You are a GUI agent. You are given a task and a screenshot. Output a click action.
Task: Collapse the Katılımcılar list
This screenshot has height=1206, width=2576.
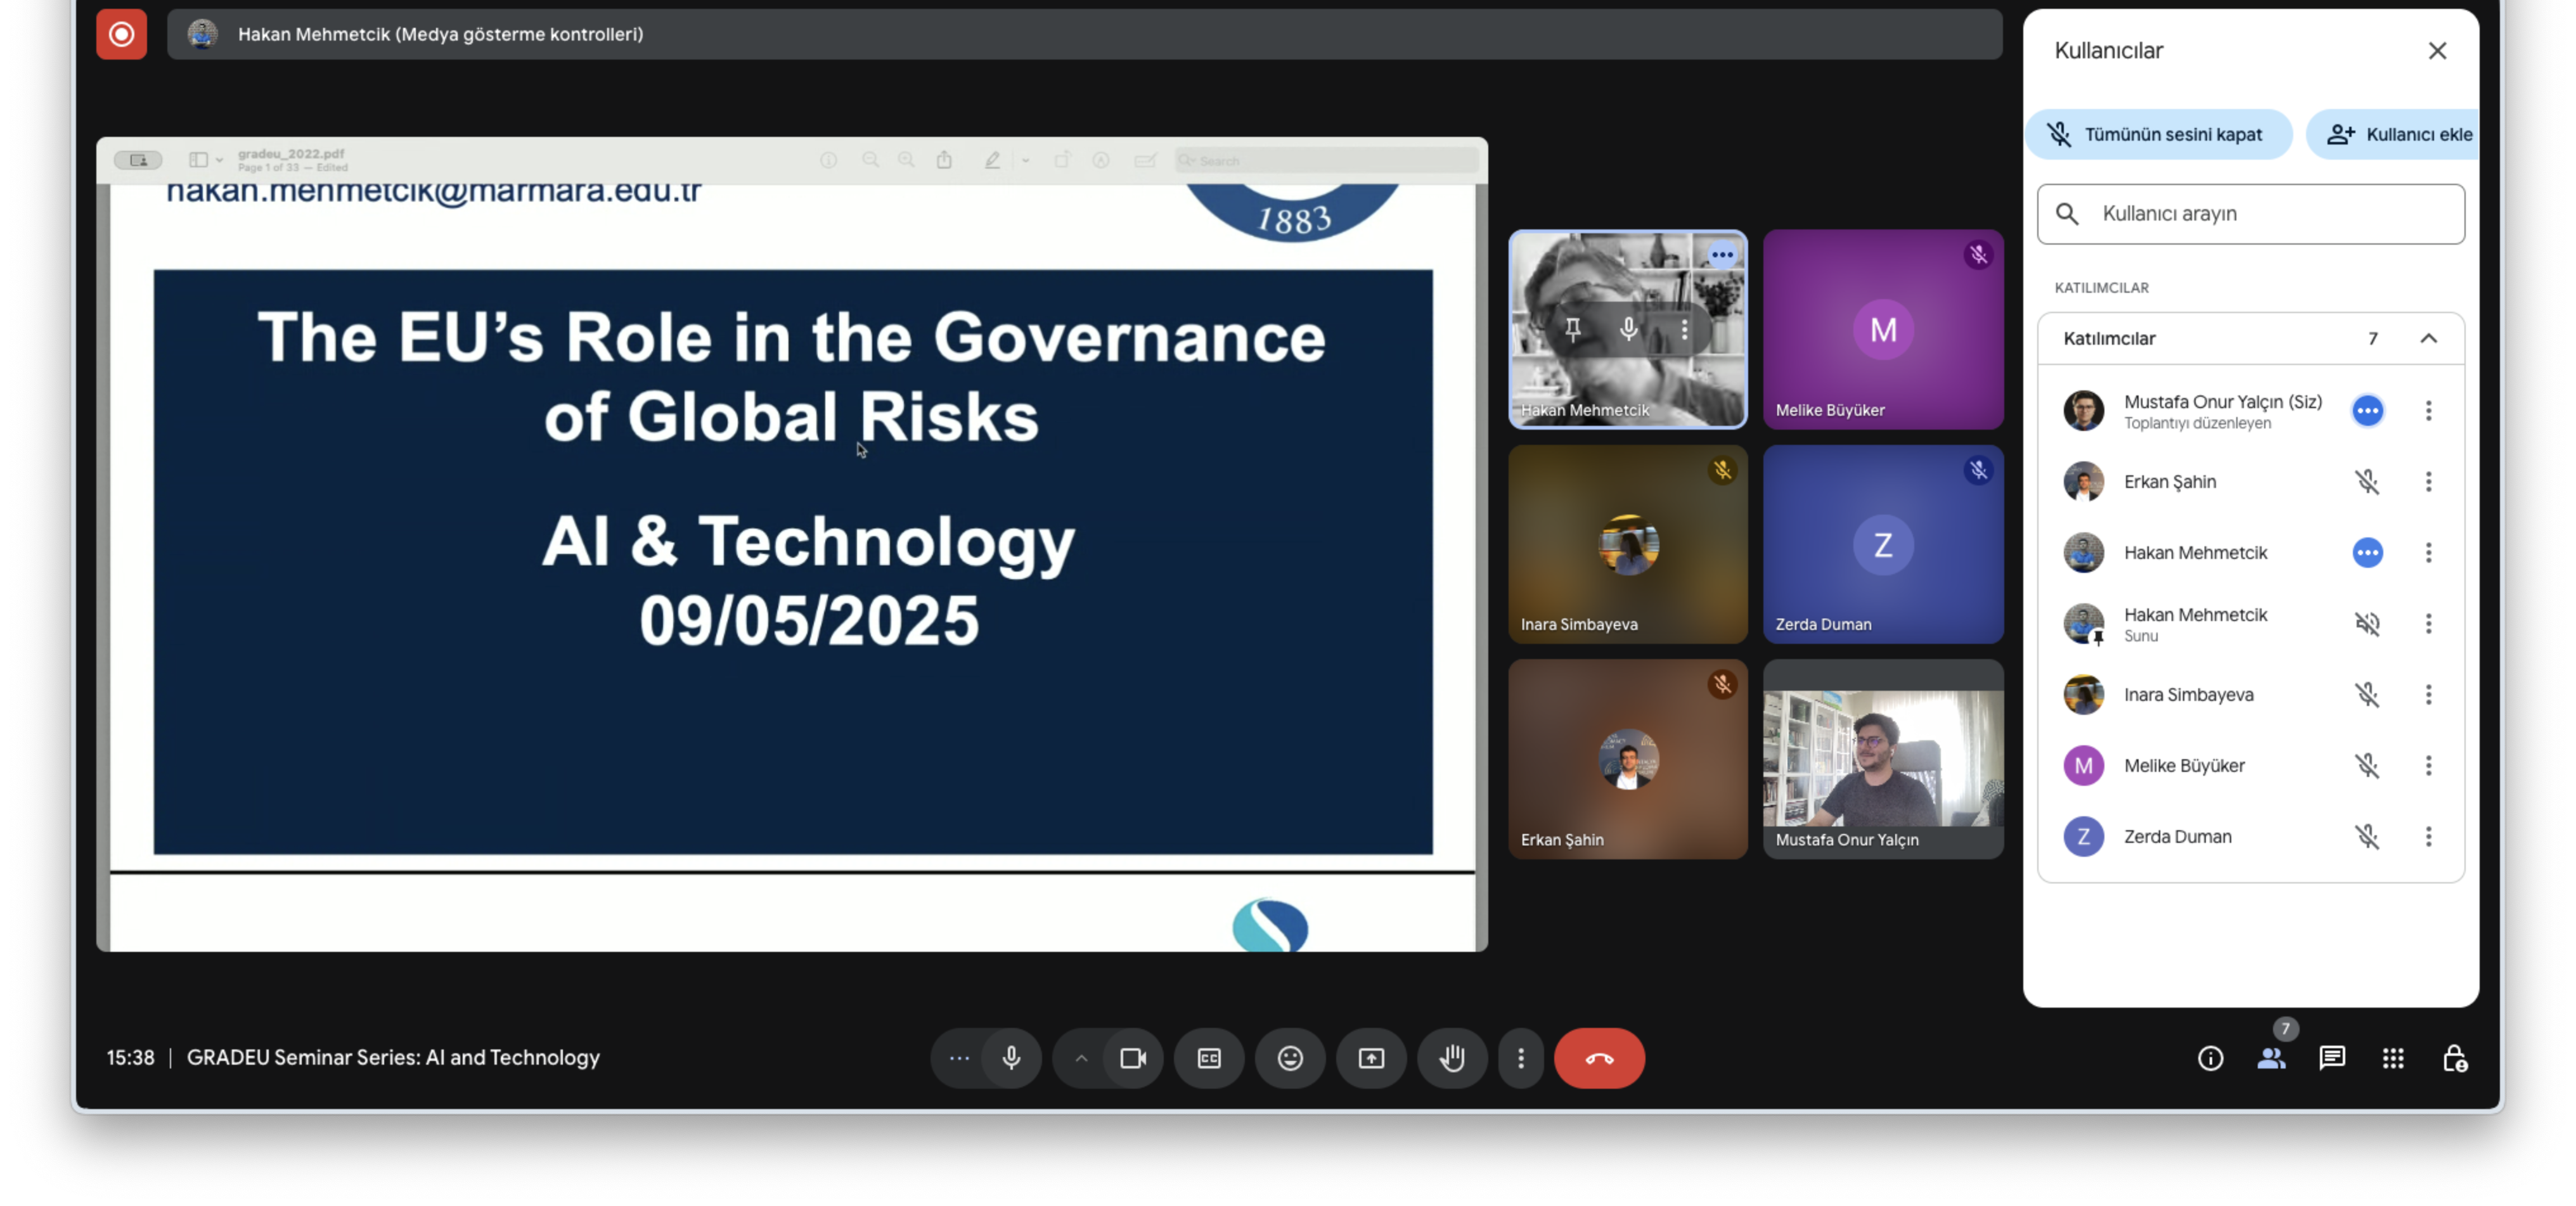[x=2428, y=339]
